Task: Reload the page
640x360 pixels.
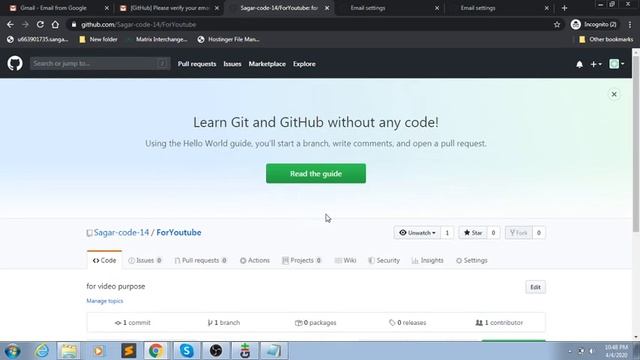Action: point(40,24)
